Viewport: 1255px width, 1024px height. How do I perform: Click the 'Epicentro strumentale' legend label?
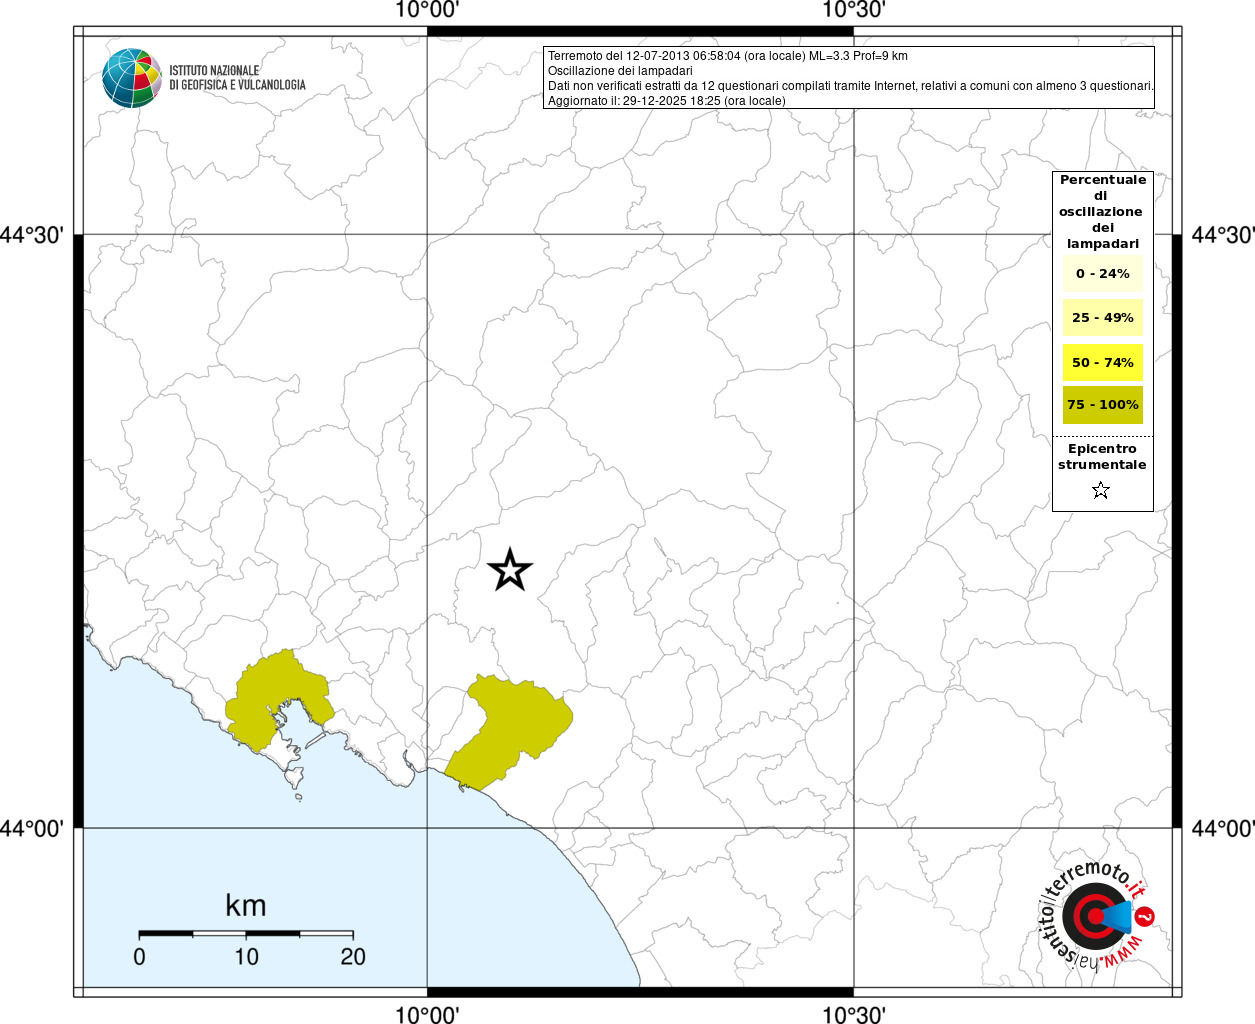coord(1102,457)
